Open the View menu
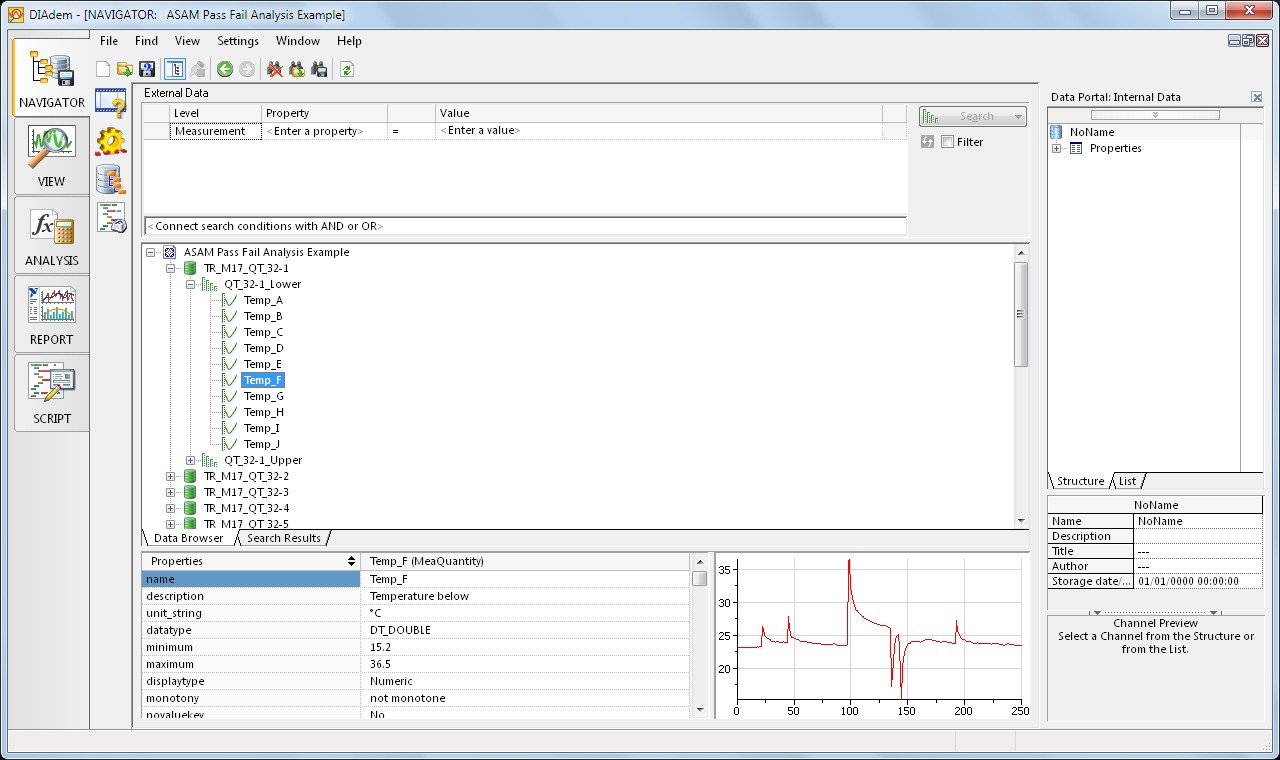The height and width of the screenshot is (760, 1280). coord(187,41)
